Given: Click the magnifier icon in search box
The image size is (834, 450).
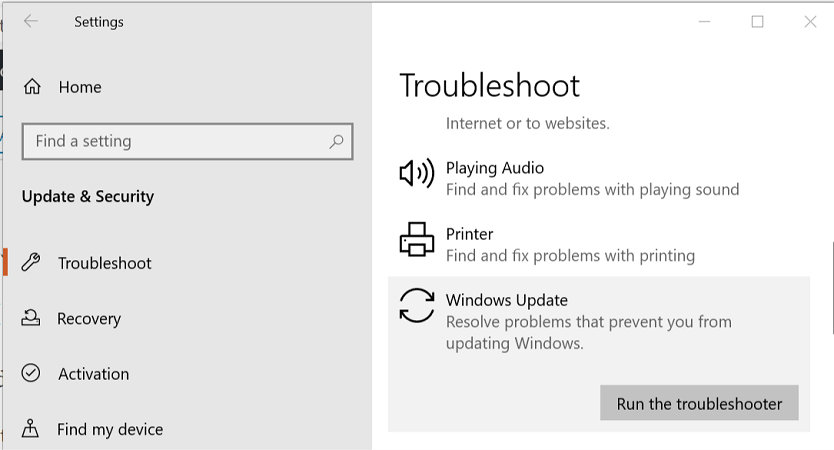Looking at the screenshot, I should (x=337, y=141).
